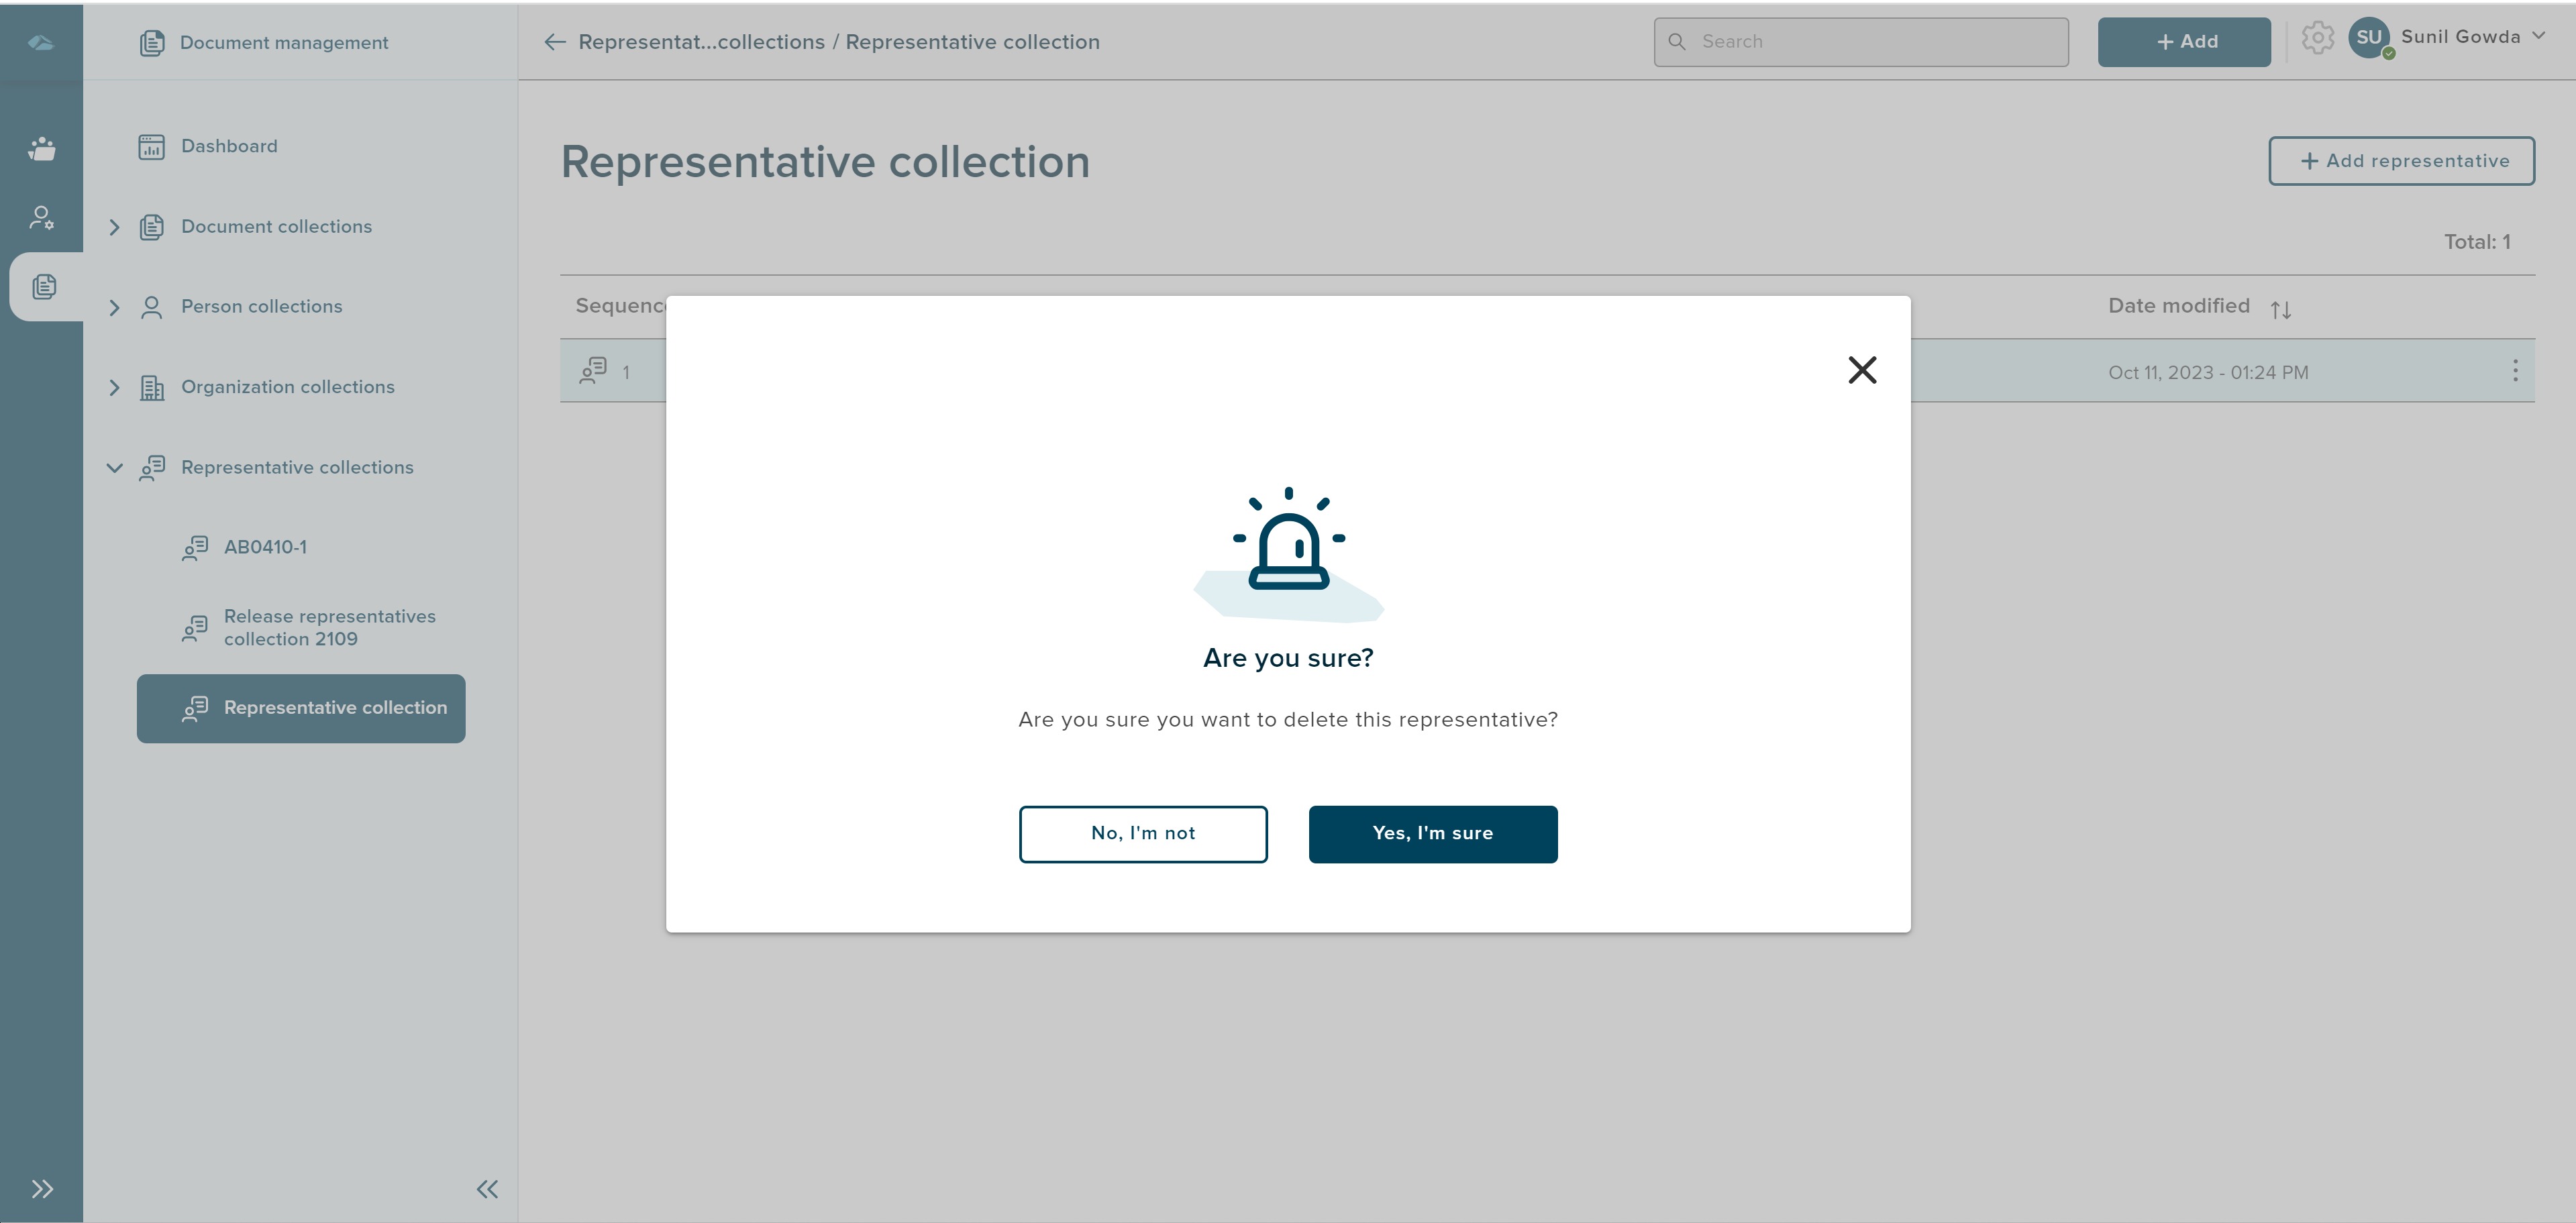Click the Add button in top navigation bar
The width and height of the screenshot is (2576, 1223).
[2183, 41]
